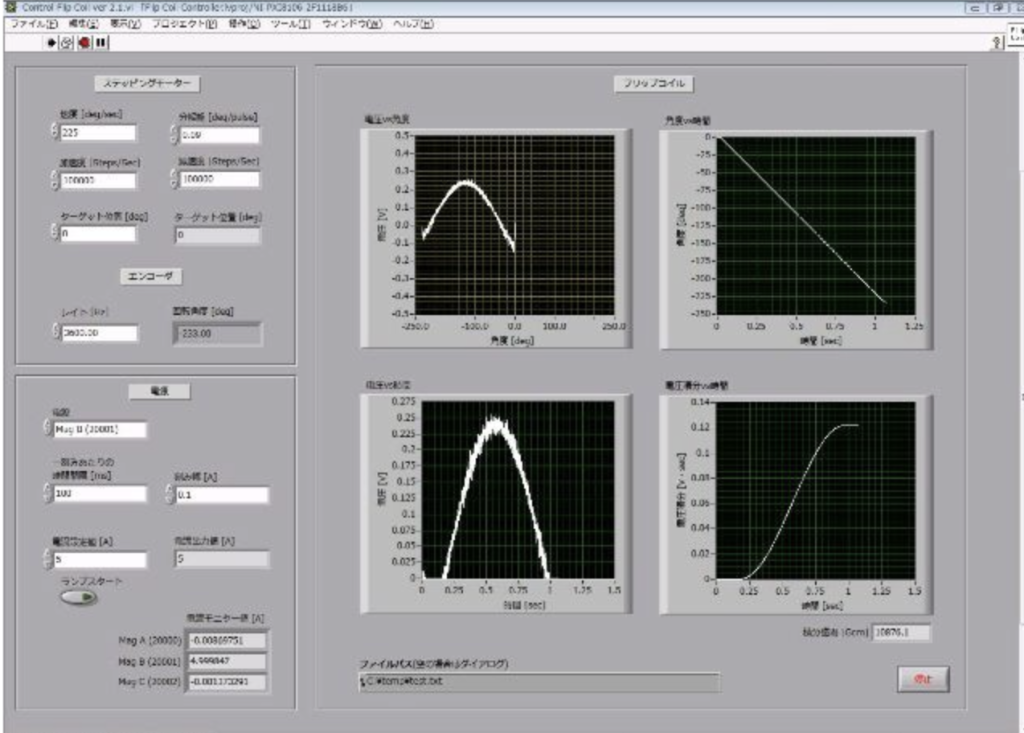Open the ヘルプ(H) menu
Screen dimensions: 1024x733
[x=413, y=24]
